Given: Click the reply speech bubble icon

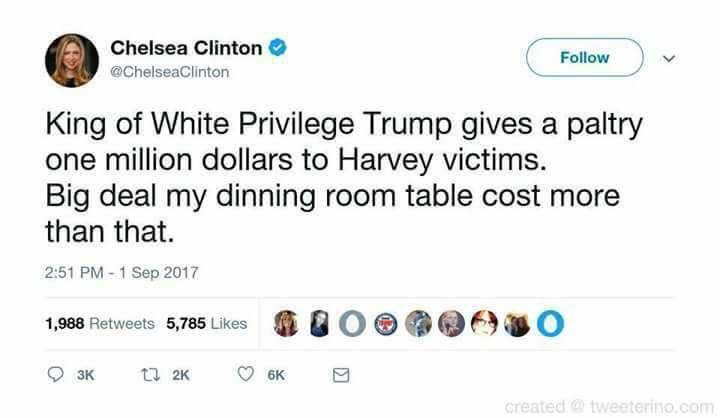Looking at the screenshot, I should pos(56,375).
